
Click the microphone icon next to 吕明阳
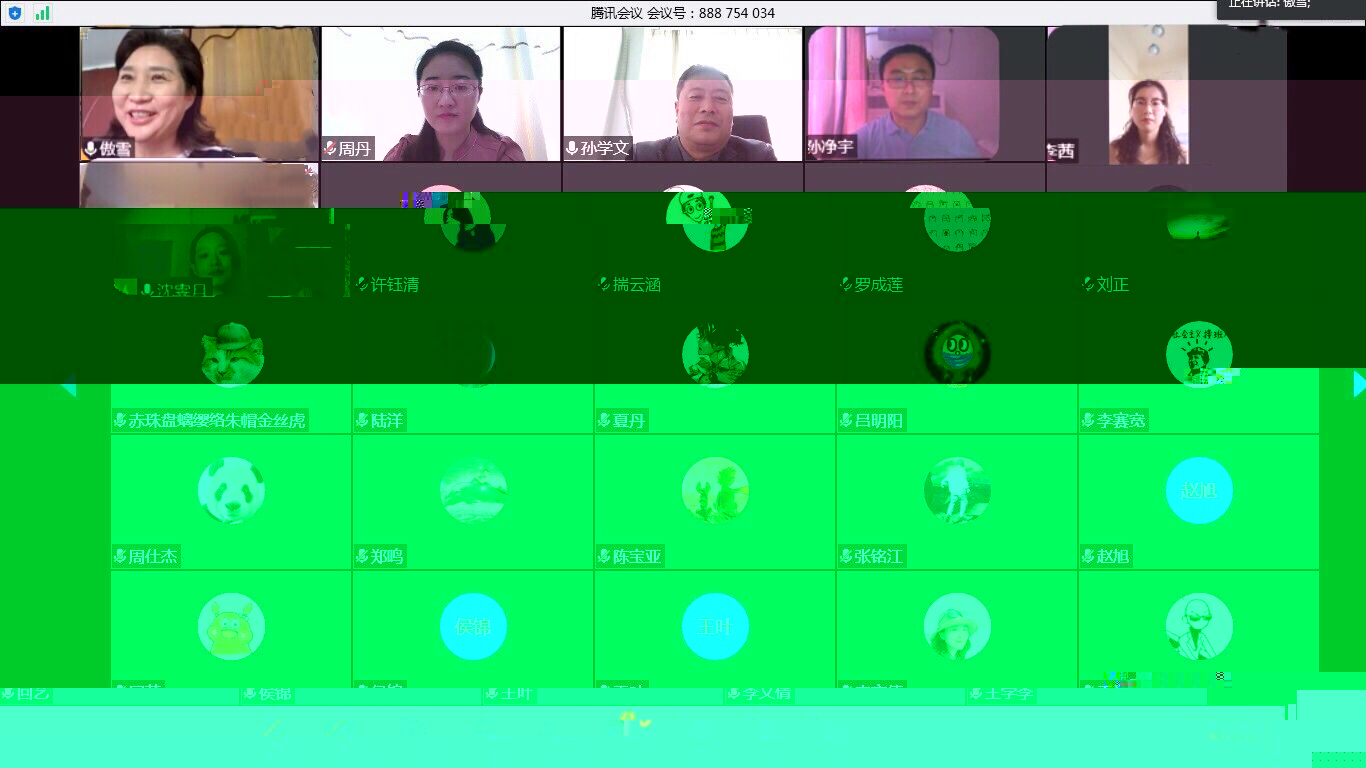coord(846,421)
